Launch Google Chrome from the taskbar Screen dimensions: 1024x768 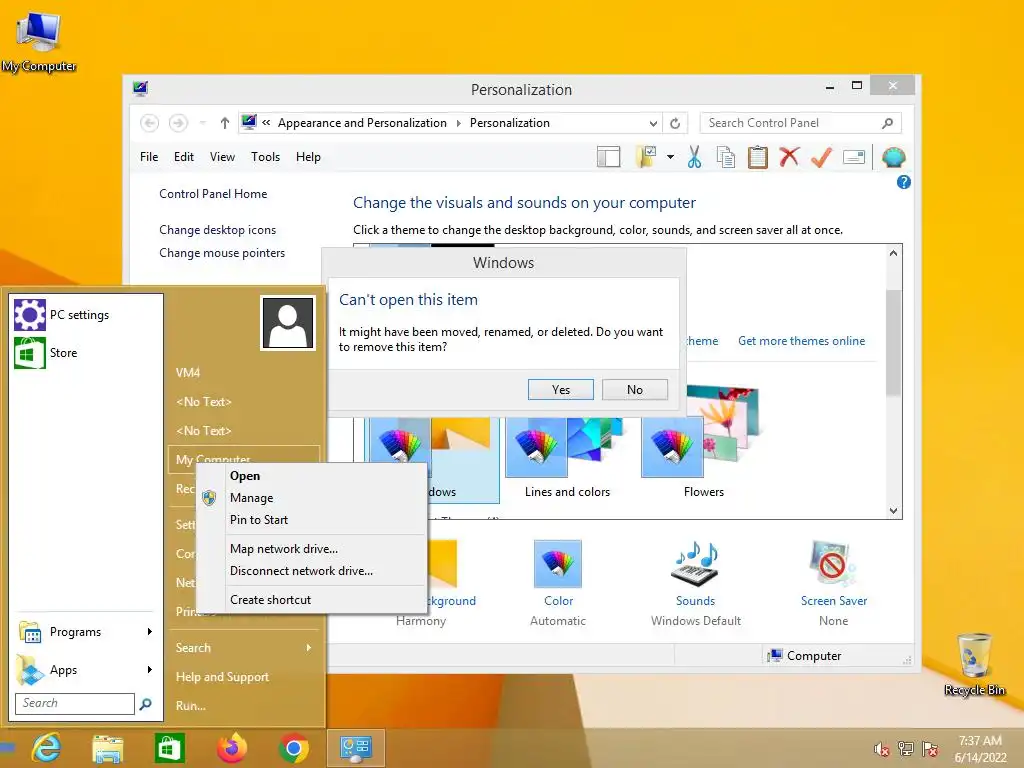tap(294, 748)
